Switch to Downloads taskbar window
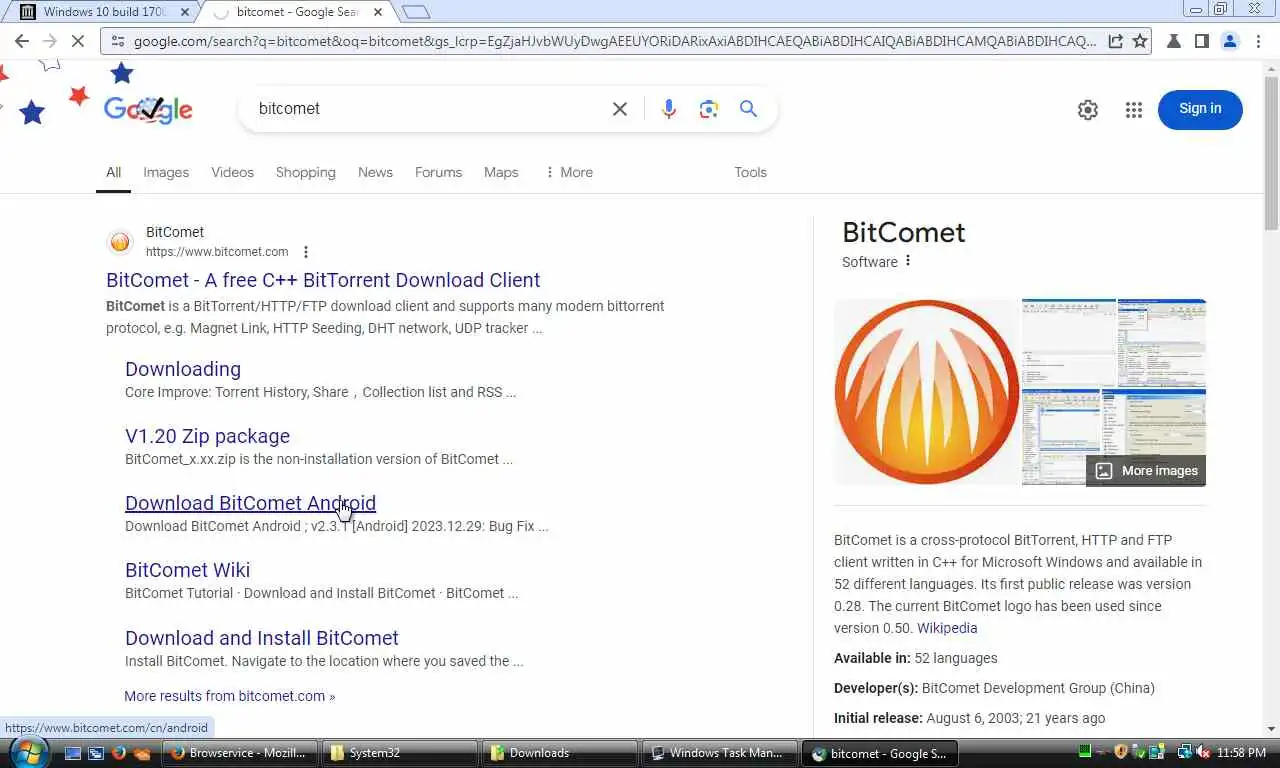The width and height of the screenshot is (1280, 768). [x=560, y=753]
